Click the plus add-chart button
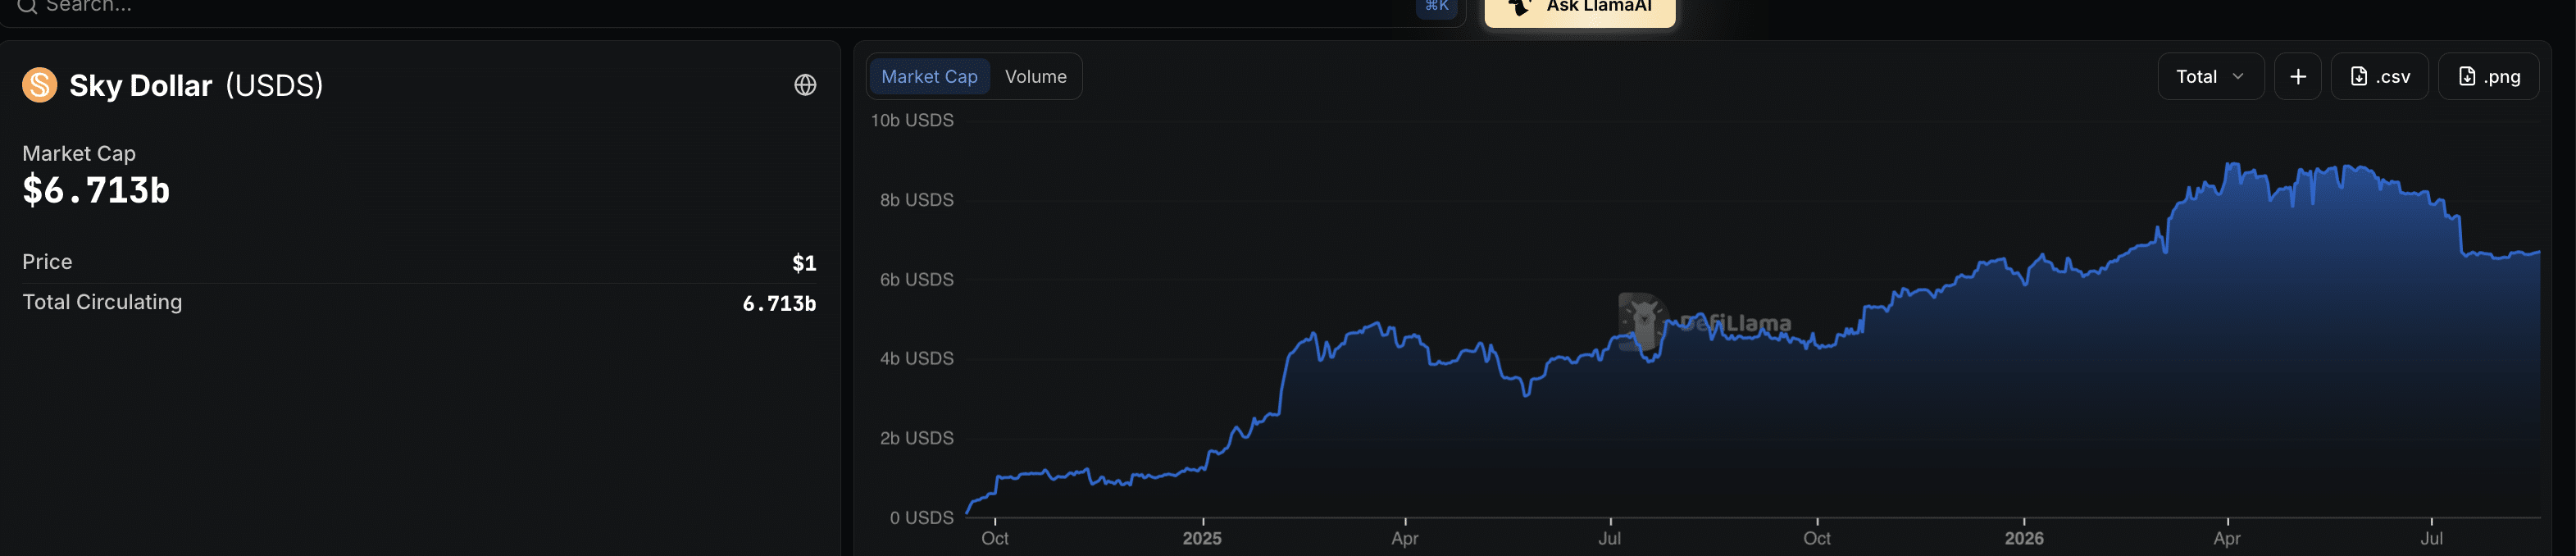Screen dimensions: 2576x556 (2297, 77)
